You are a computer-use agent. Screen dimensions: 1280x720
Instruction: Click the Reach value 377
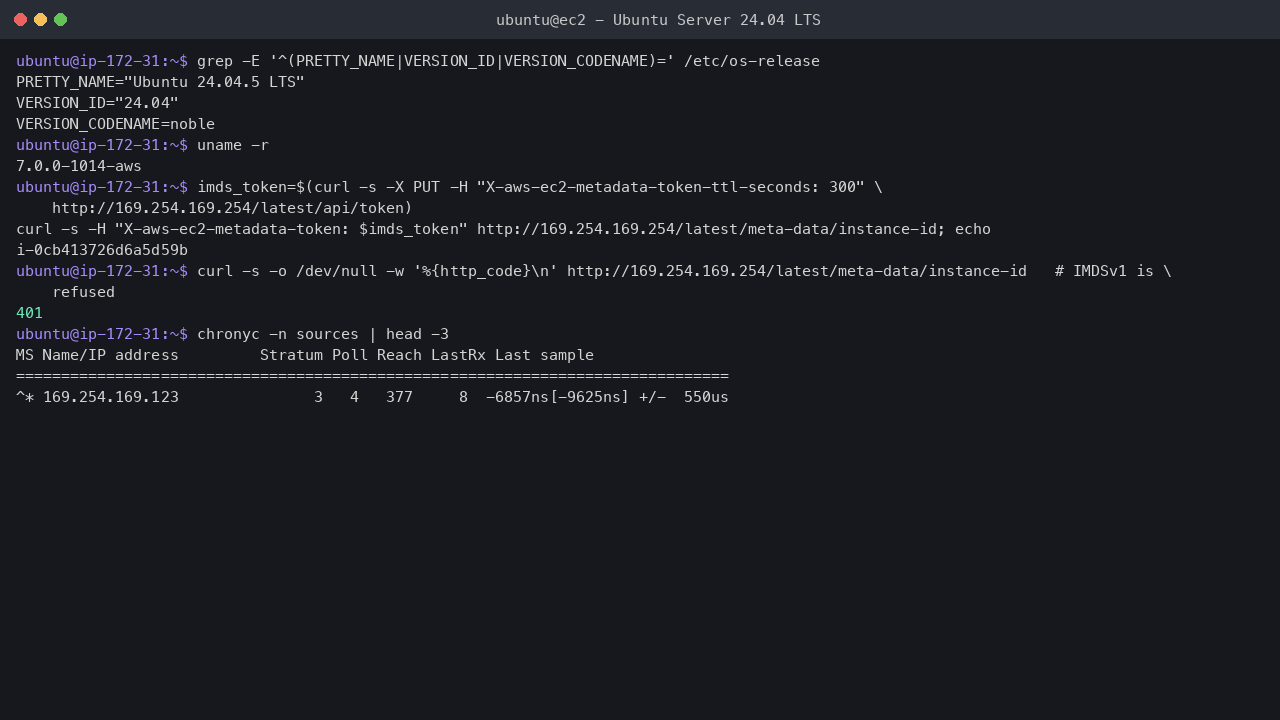pos(399,397)
